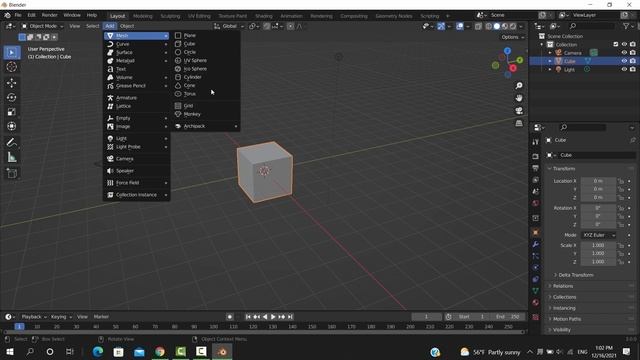Click the Scale Z value field
Viewport: 640px width, 360px height.
598,262
